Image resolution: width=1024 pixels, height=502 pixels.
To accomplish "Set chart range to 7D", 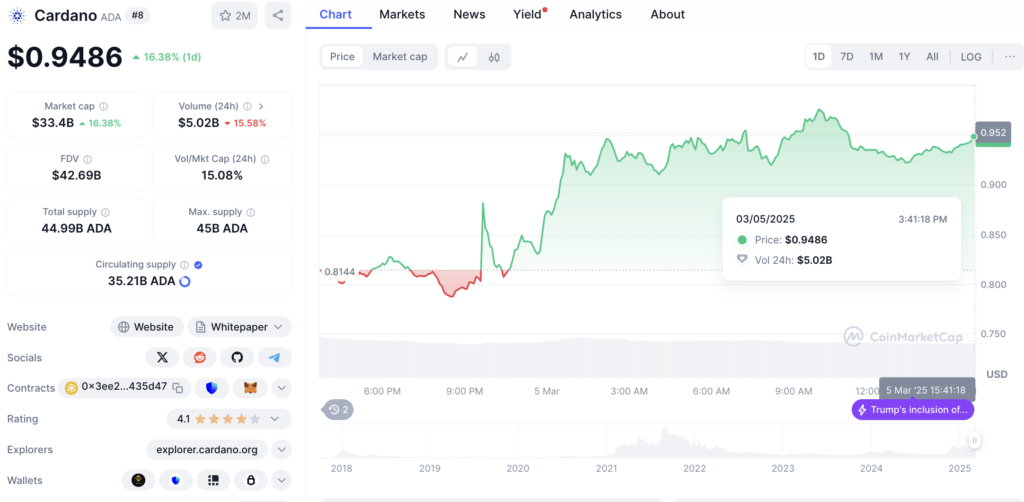I will tap(847, 57).
